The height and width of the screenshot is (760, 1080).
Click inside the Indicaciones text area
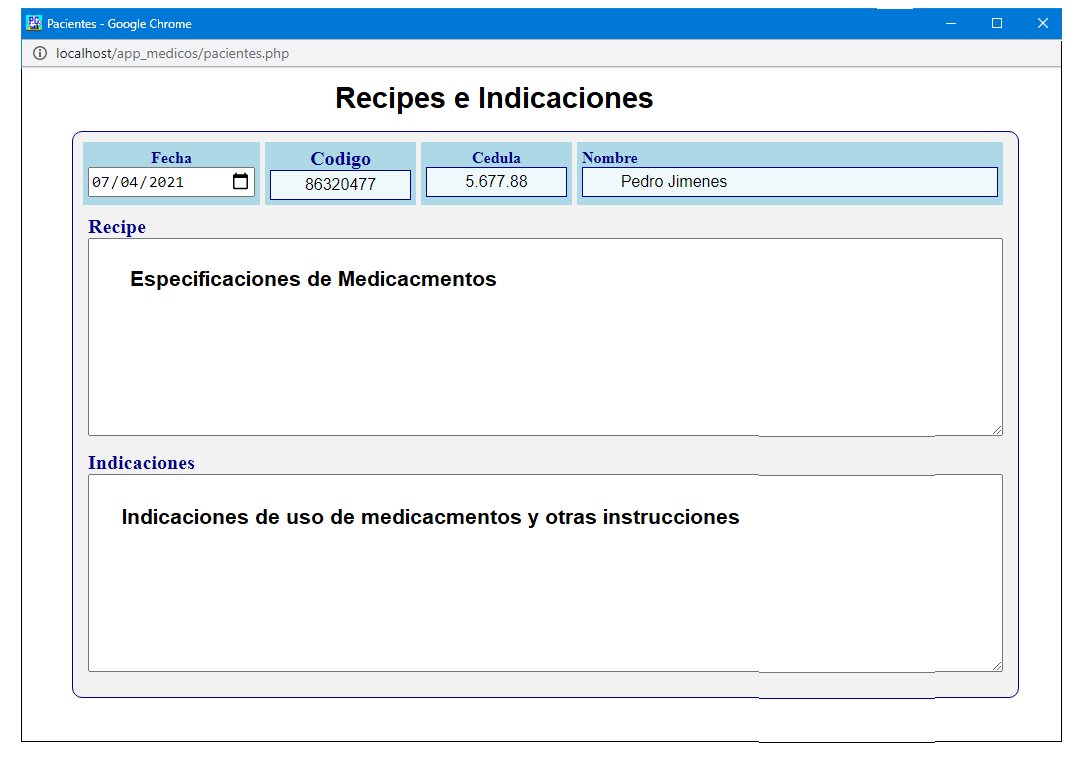pos(545,590)
